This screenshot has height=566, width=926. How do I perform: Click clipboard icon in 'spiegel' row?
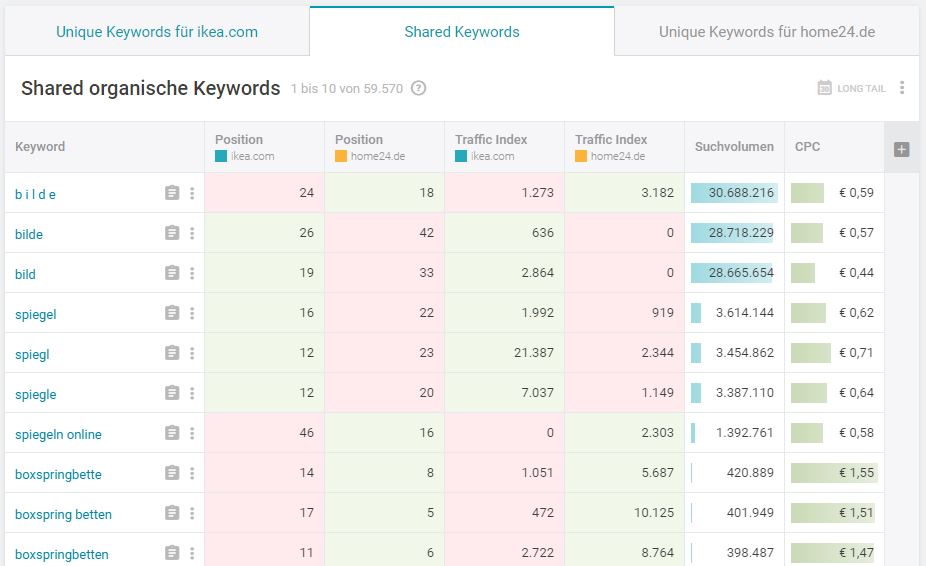click(x=172, y=313)
